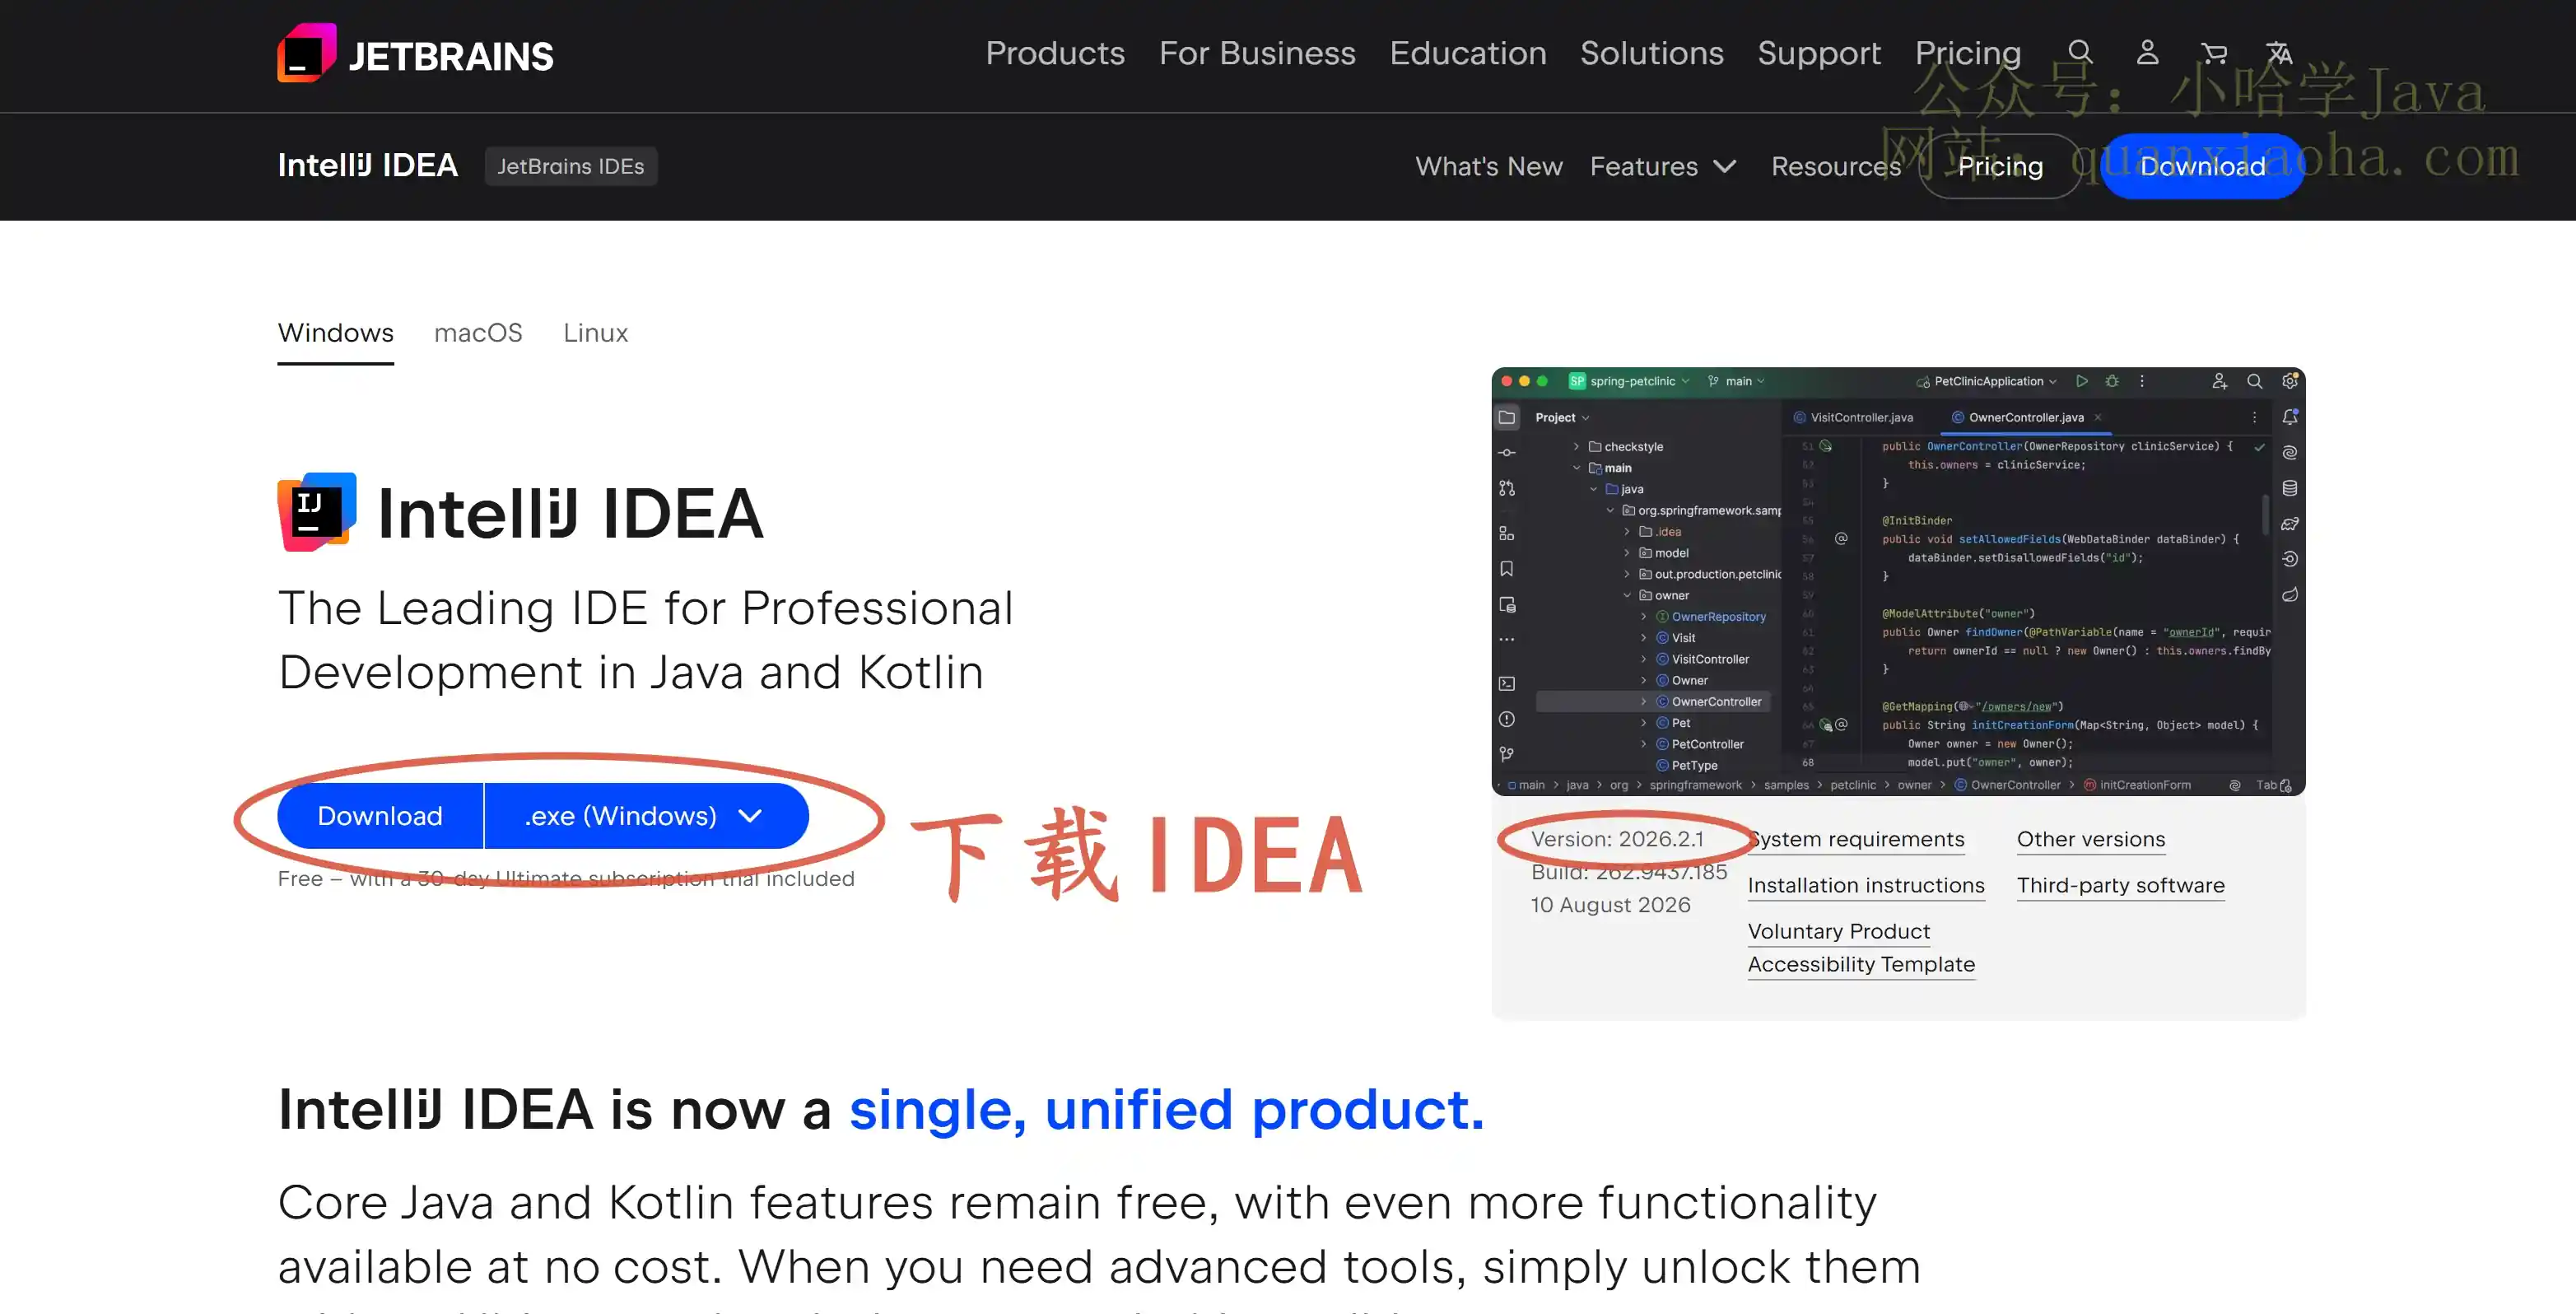
Task: Expand model folder in project tree
Action: 1627,553
